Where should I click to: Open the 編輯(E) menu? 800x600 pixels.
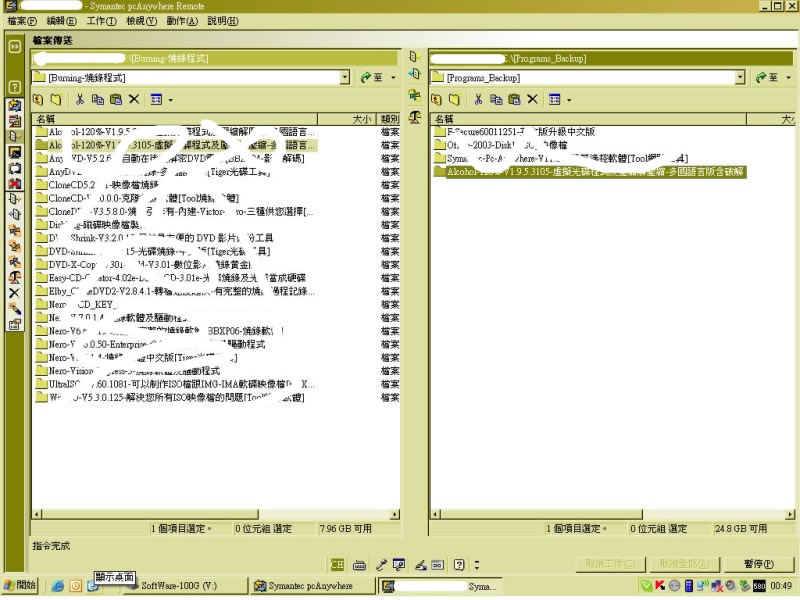pos(62,21)
